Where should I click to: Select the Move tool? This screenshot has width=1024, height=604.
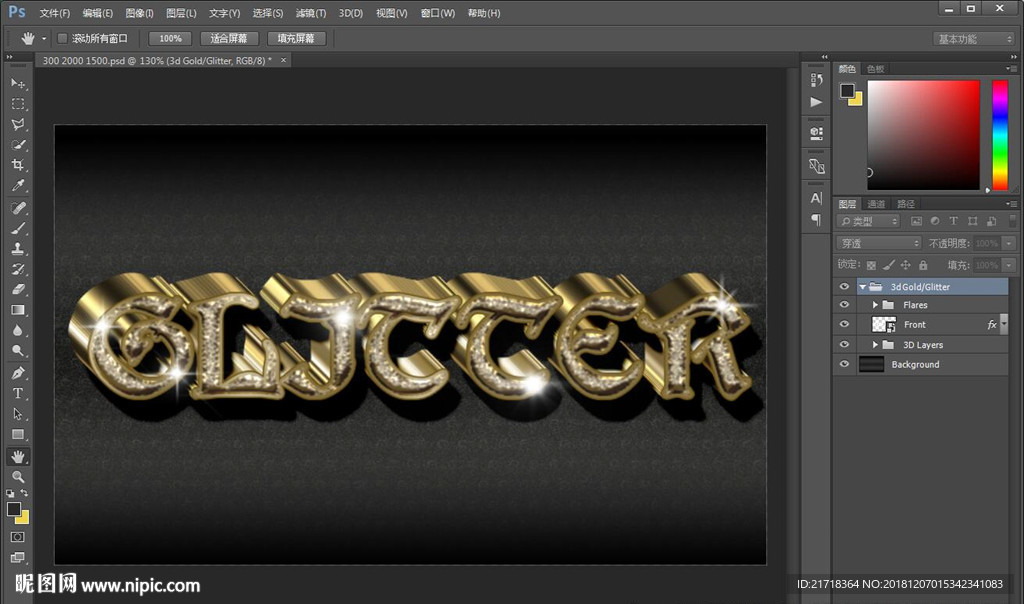[x=18, y=83]
